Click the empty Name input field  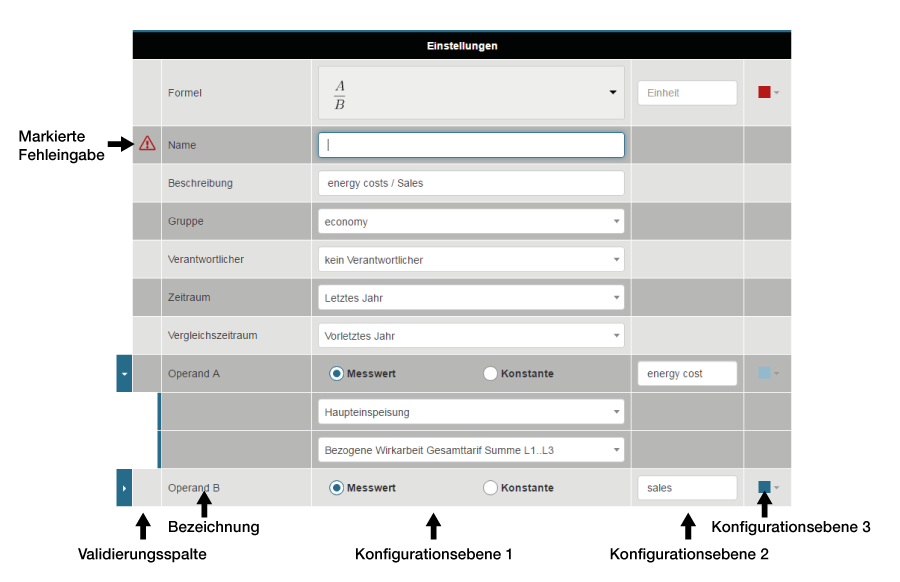pos(471,145)
